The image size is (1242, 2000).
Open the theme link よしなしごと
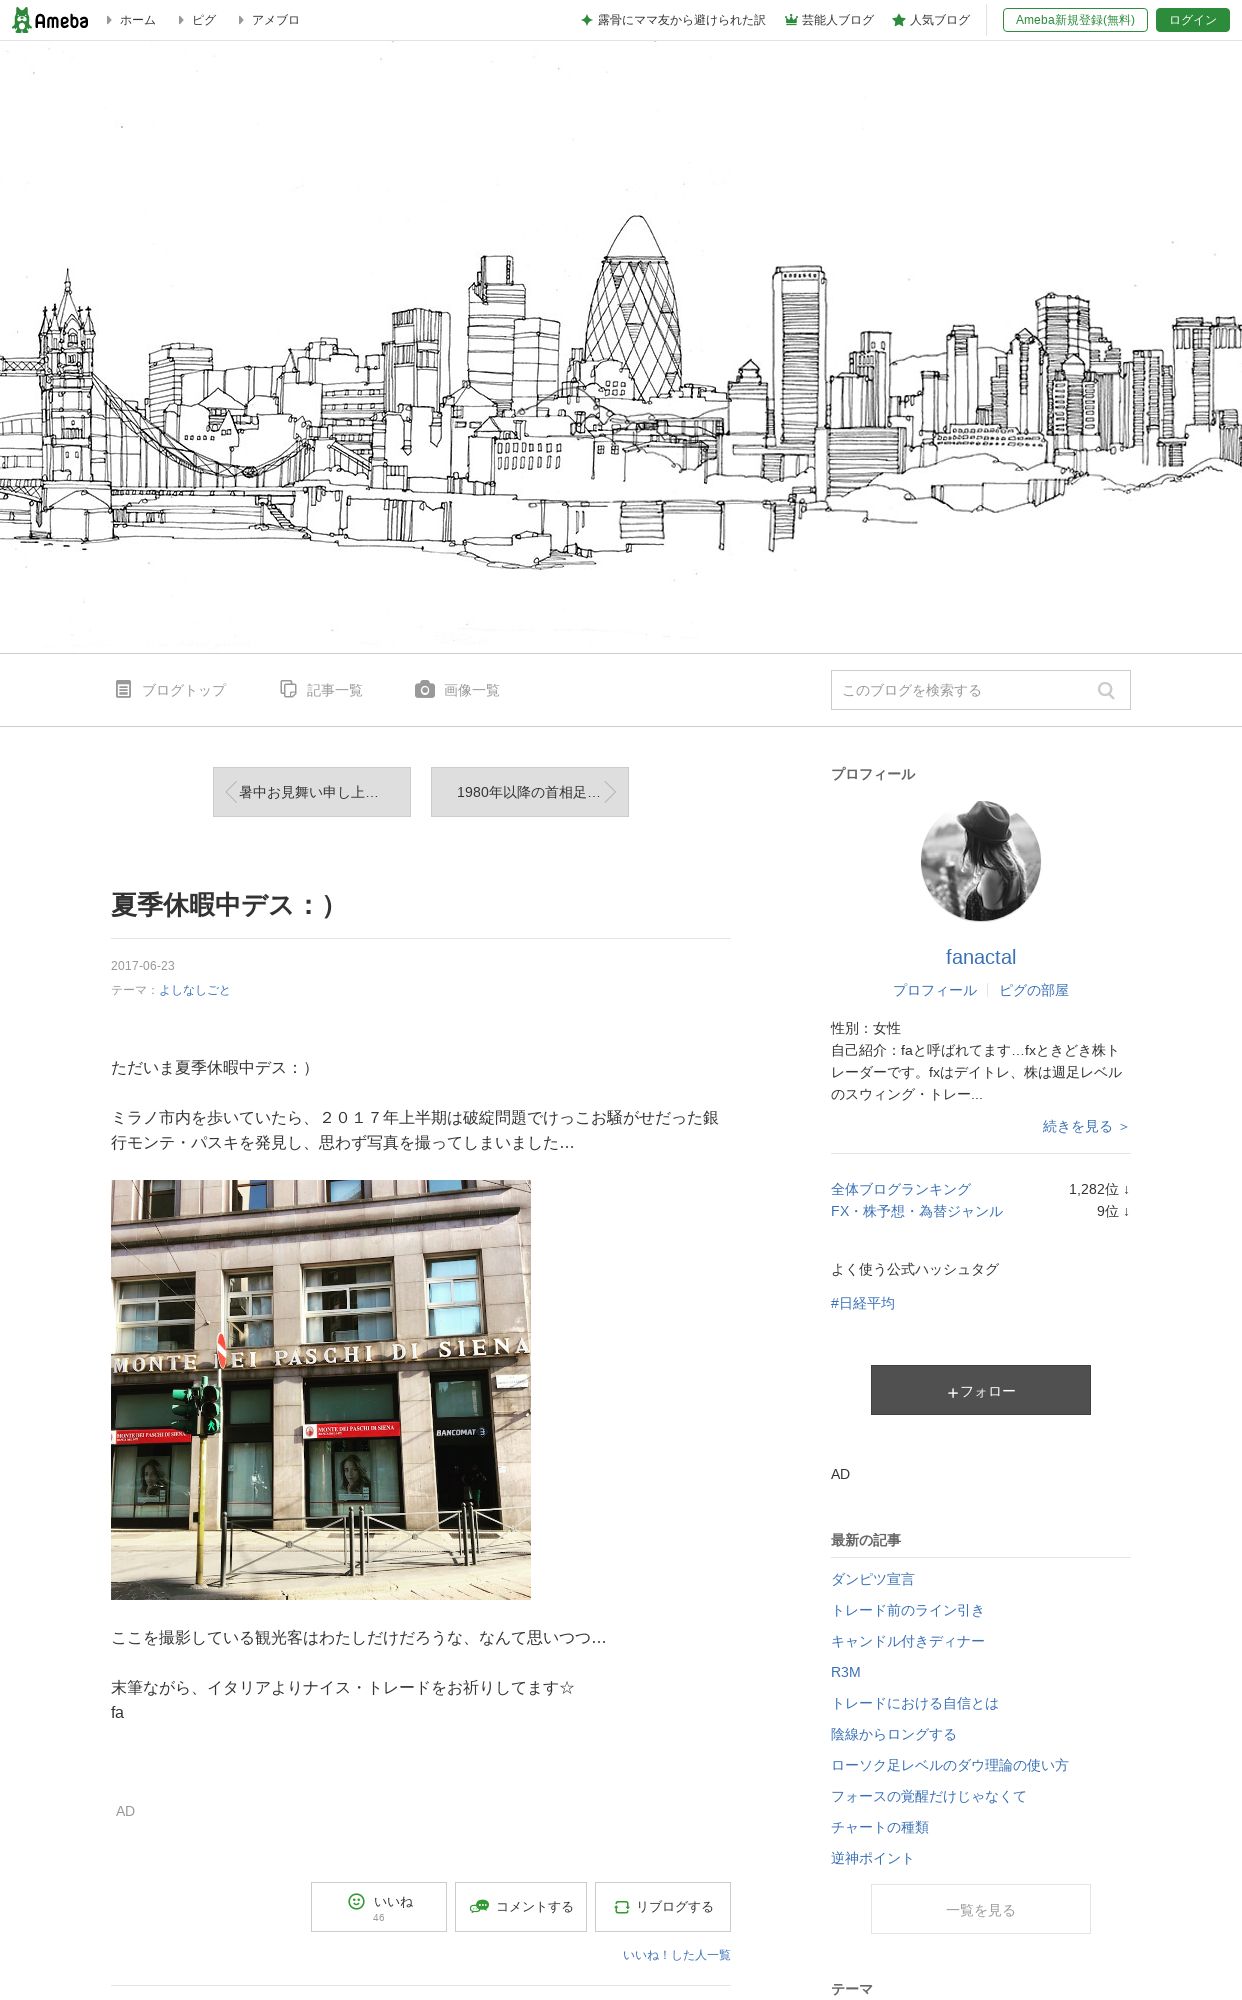[x=195, y=990]
